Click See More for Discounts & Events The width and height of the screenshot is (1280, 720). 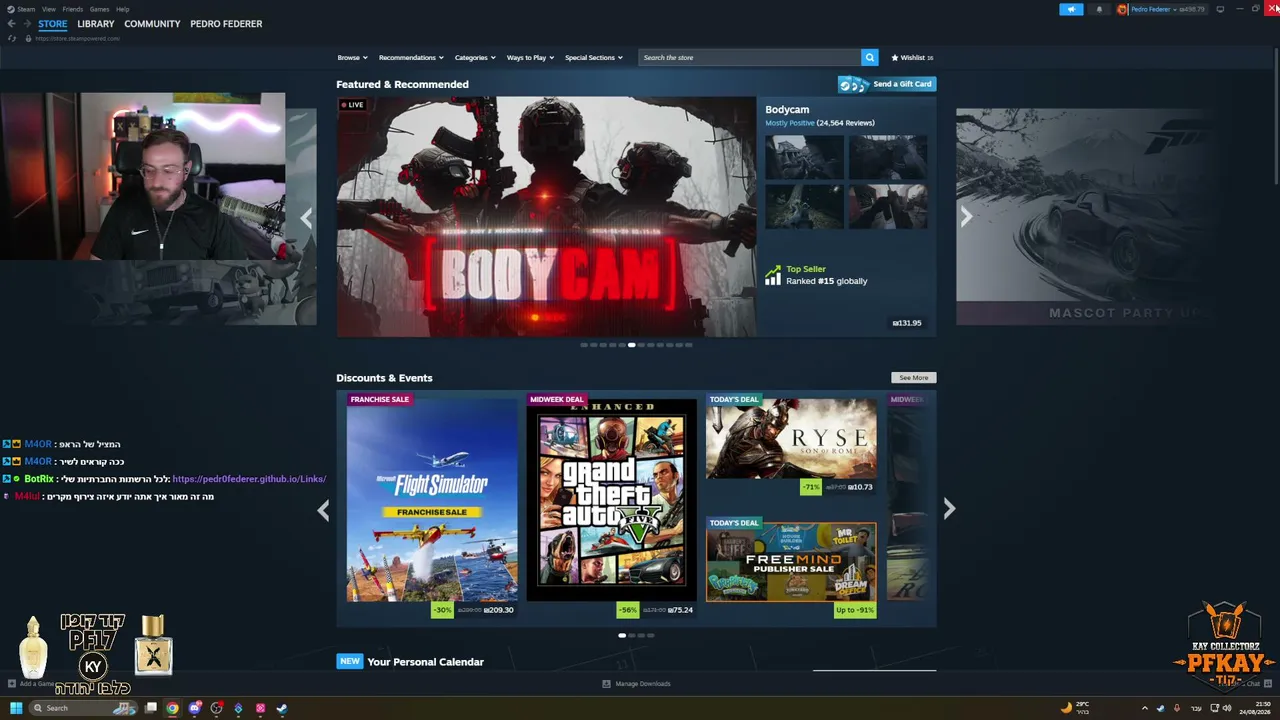point(914,378)
